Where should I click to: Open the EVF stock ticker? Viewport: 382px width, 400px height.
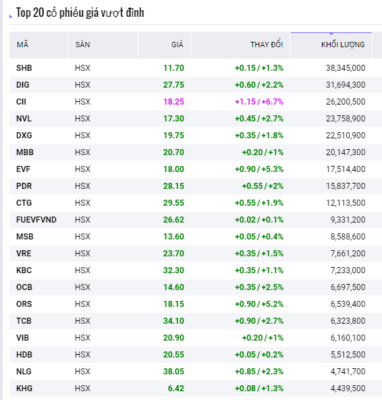(x=23, y=169)
